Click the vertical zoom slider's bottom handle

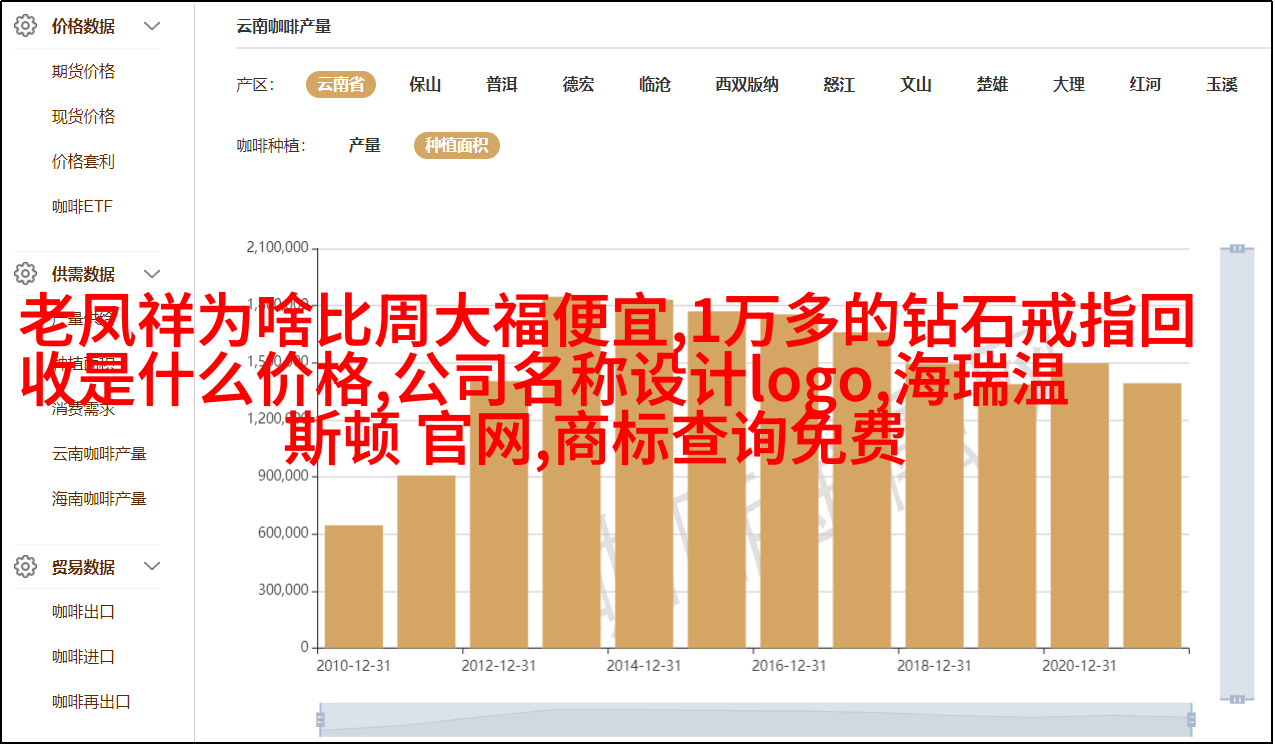tap(1237, 699)
